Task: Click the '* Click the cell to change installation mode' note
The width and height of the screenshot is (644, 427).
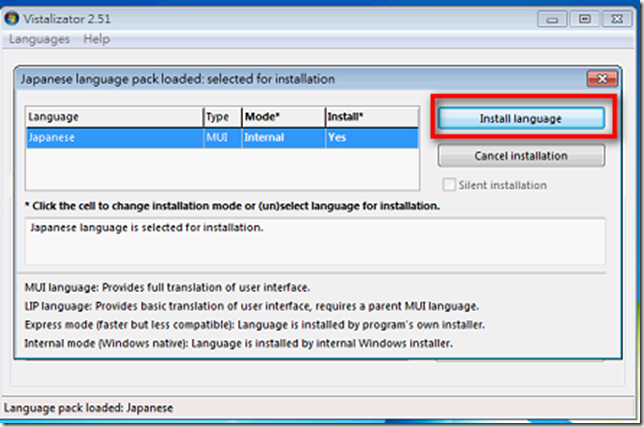Action: (232, 206)
